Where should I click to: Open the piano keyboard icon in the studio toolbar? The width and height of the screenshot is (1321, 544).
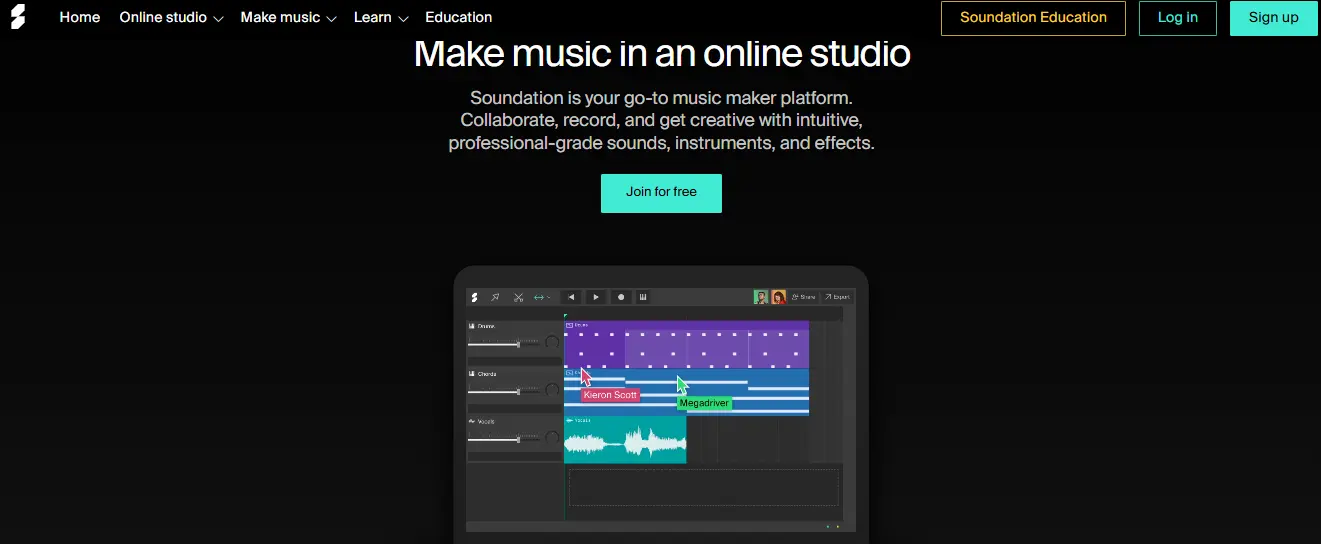point(643,297)
